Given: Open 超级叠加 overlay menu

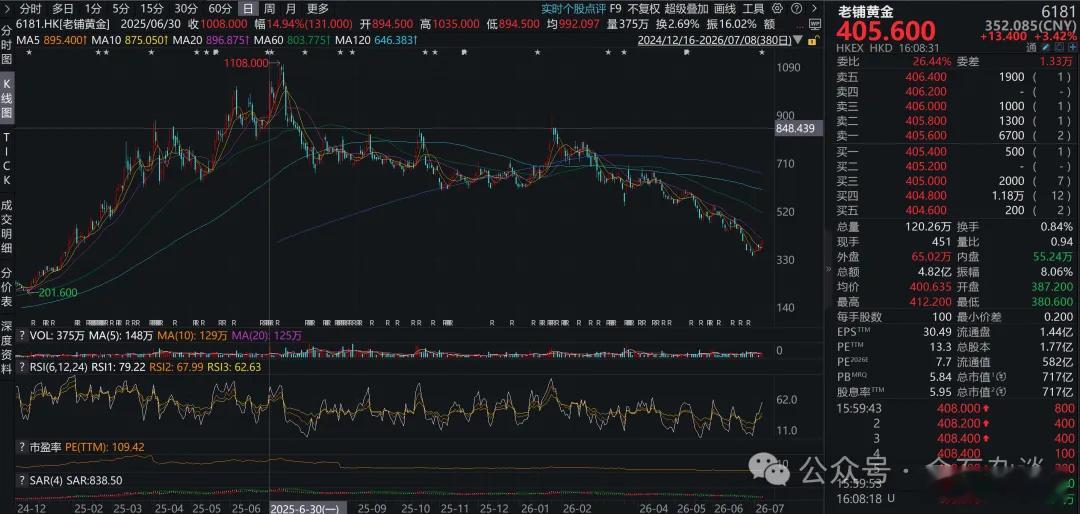Looking at the screenshot, I should [x=687, y=8].
